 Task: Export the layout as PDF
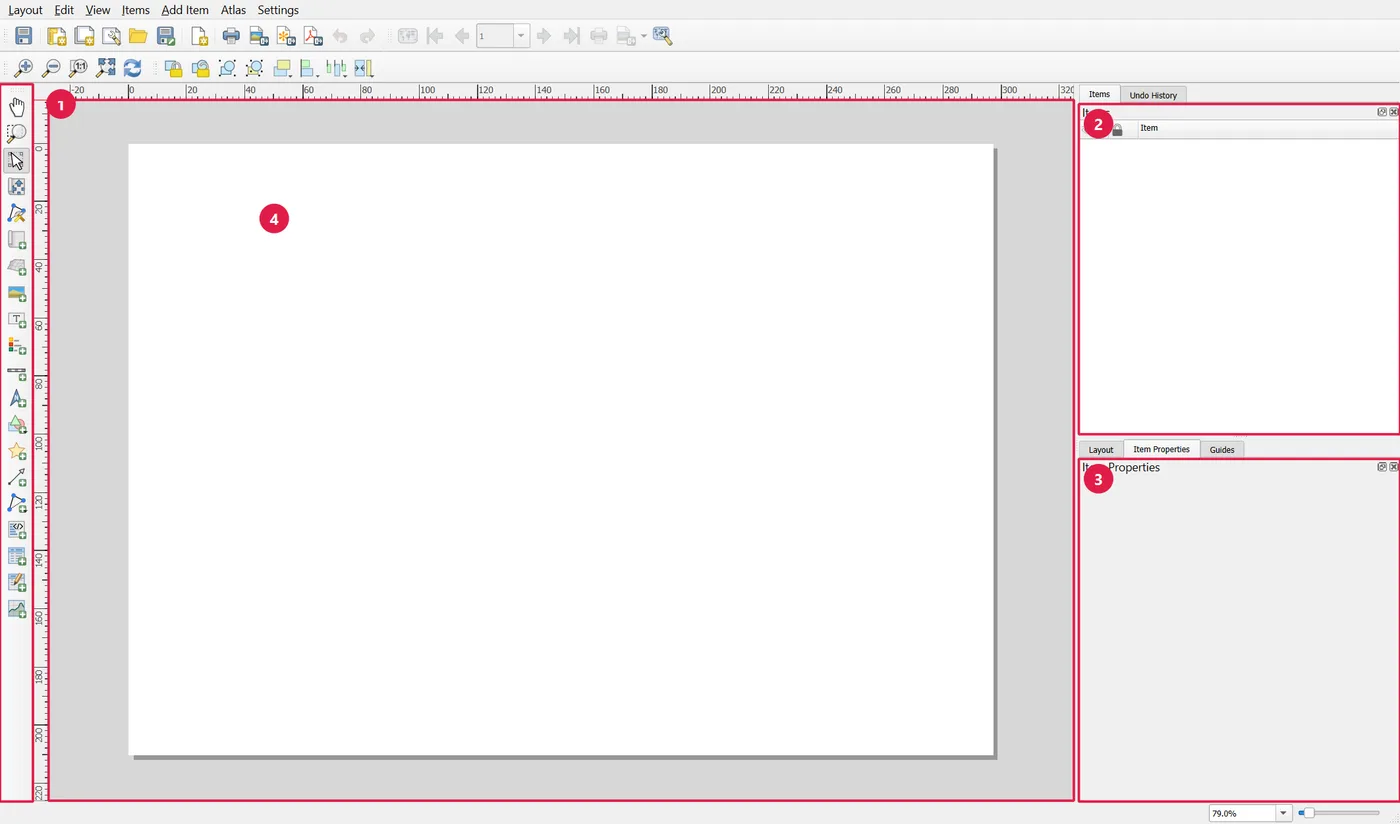[313, 36]
